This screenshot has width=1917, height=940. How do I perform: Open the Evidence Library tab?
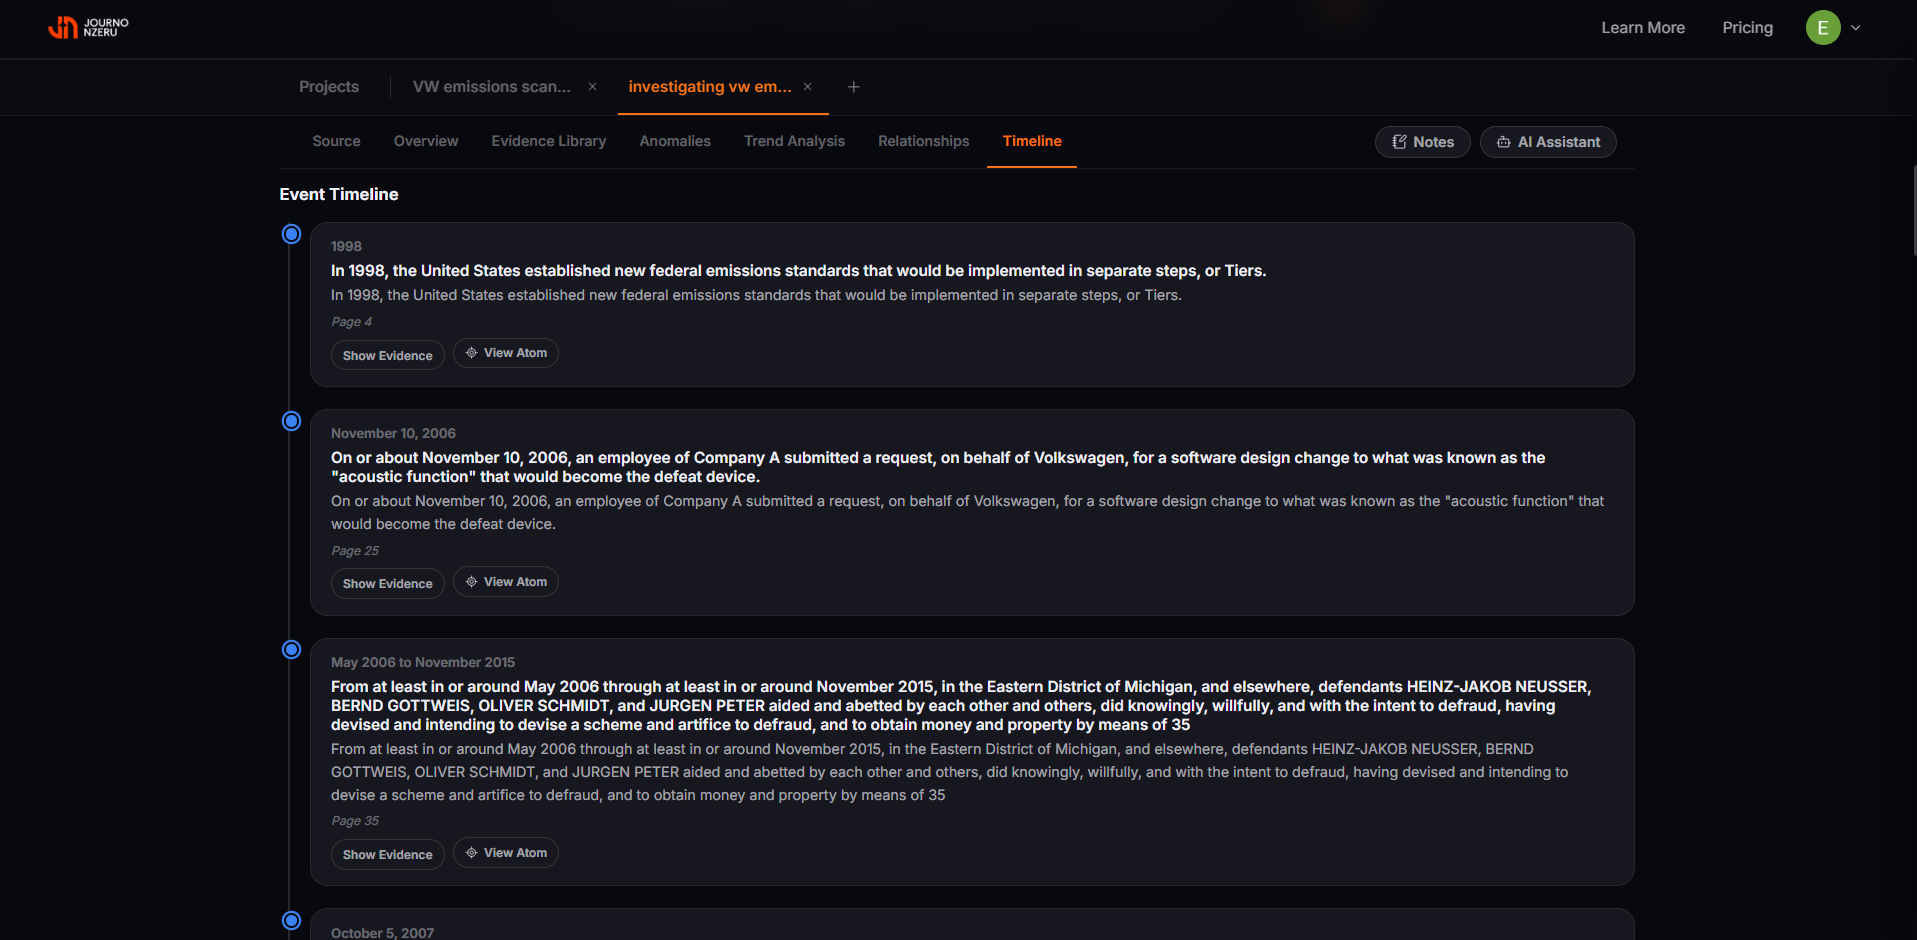(549, 141)
